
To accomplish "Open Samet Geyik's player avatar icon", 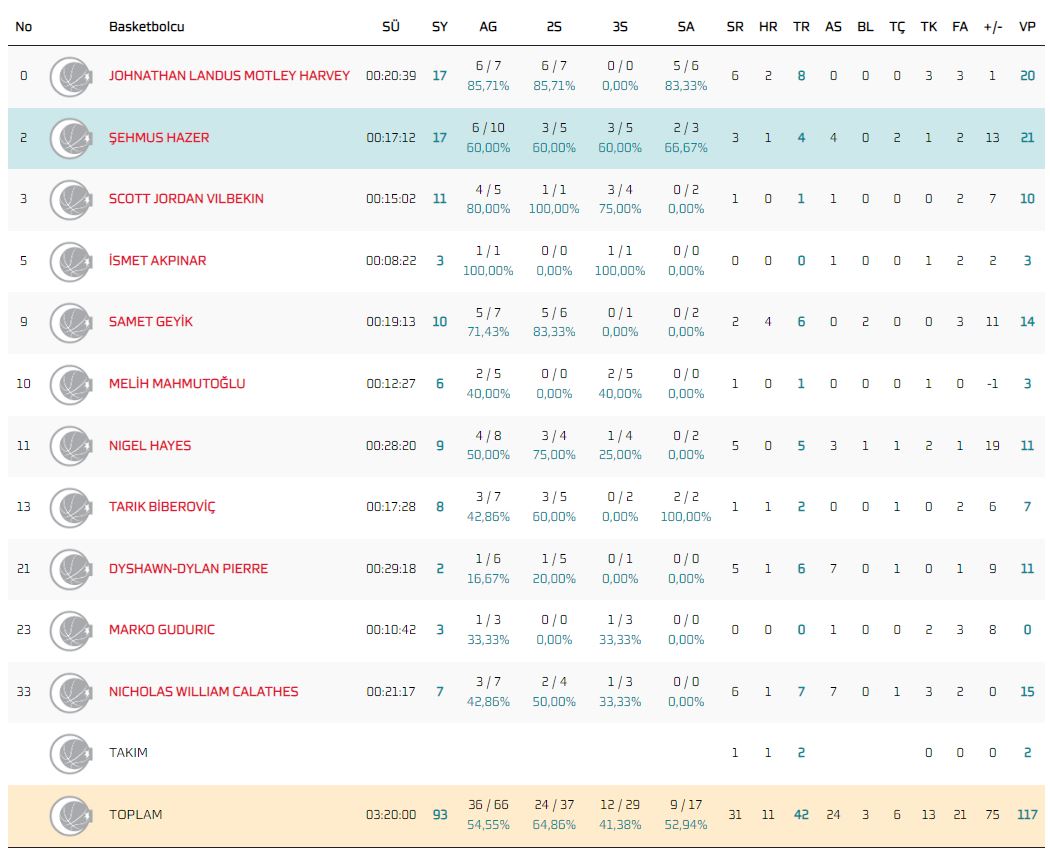I will 71,322.
